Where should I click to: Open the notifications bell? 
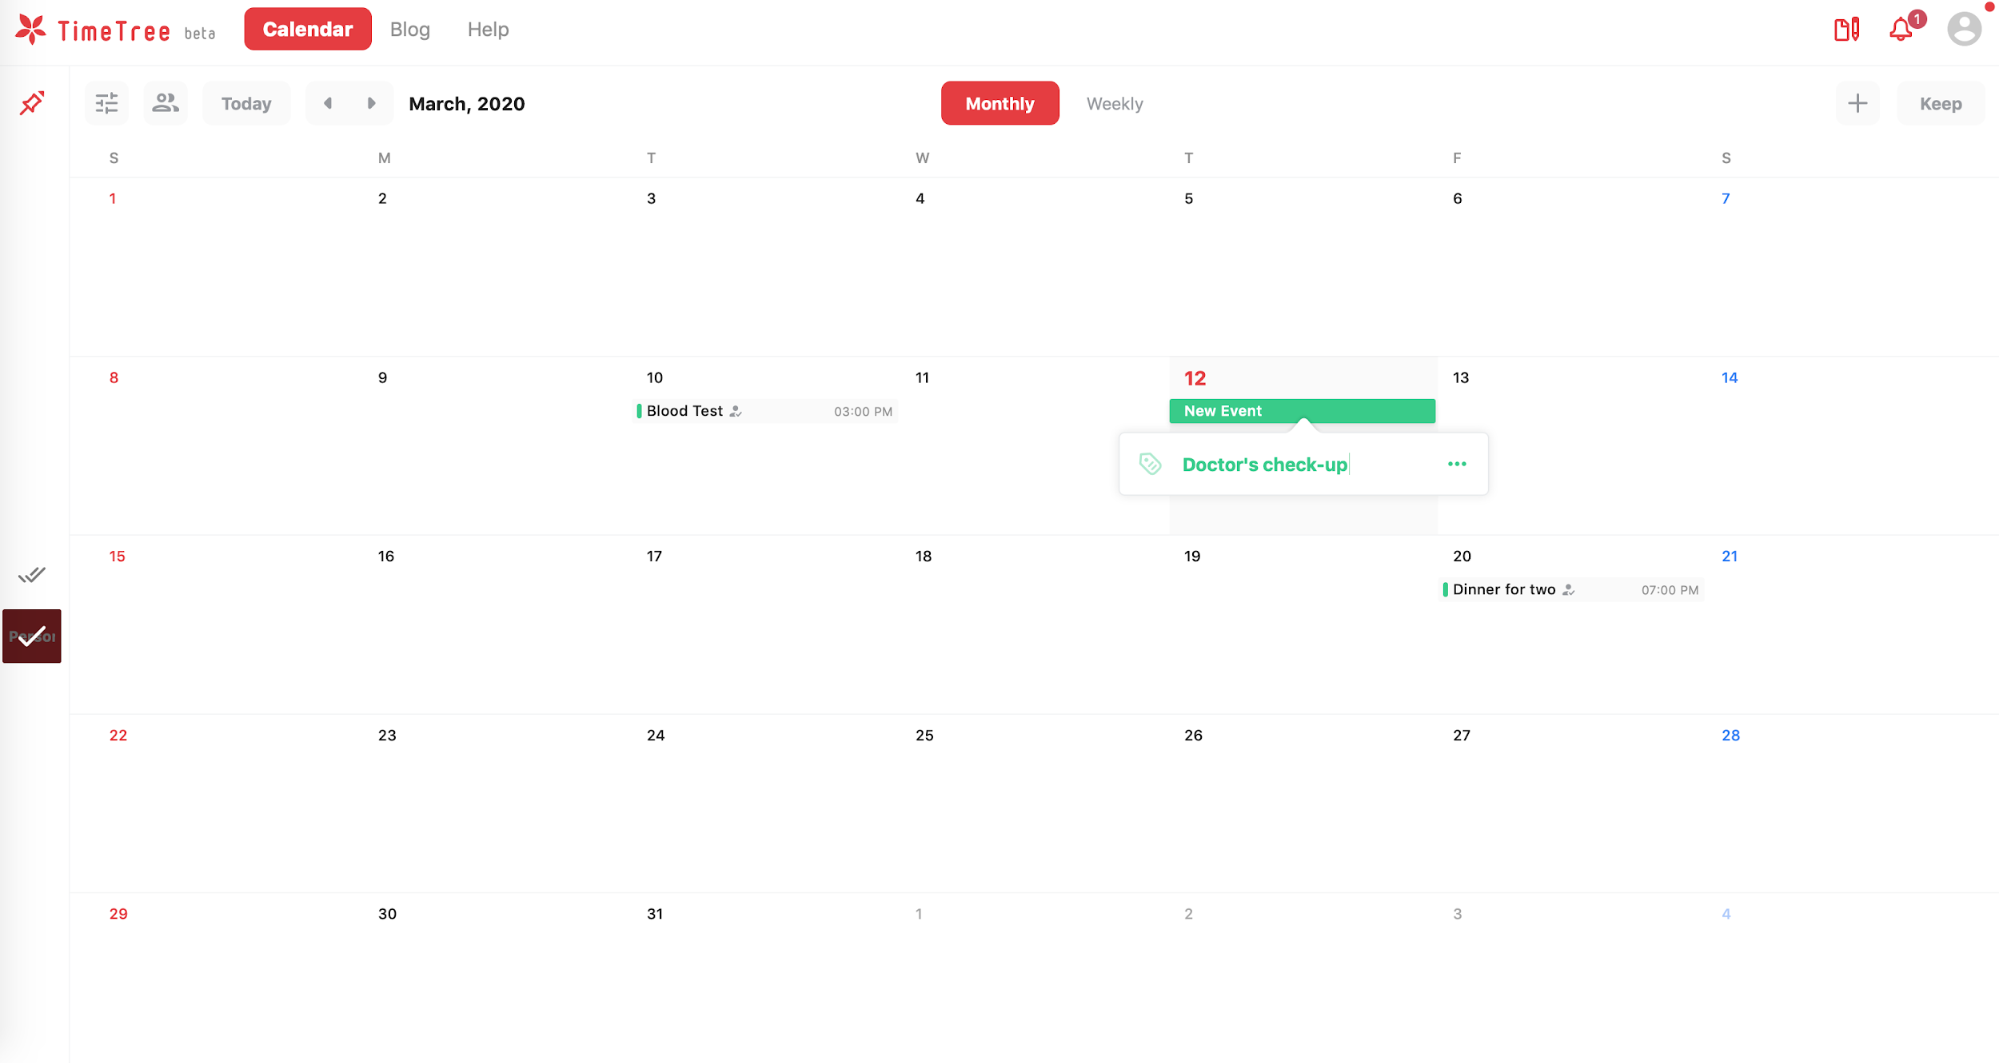tap(1901, 30)
